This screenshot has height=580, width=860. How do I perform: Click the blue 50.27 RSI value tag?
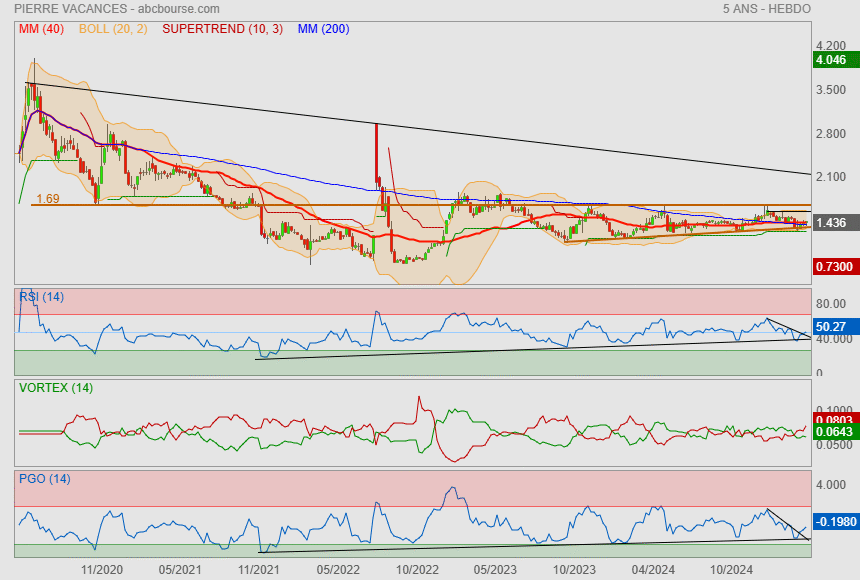[x=835, y=326]
